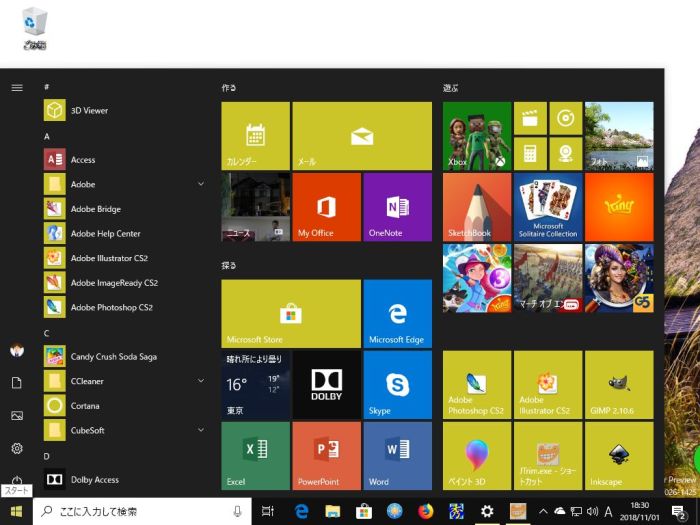The height and width of the screenshot is (525, 700).
Task: Click the OneNote tile
Action: coord(397,207)
